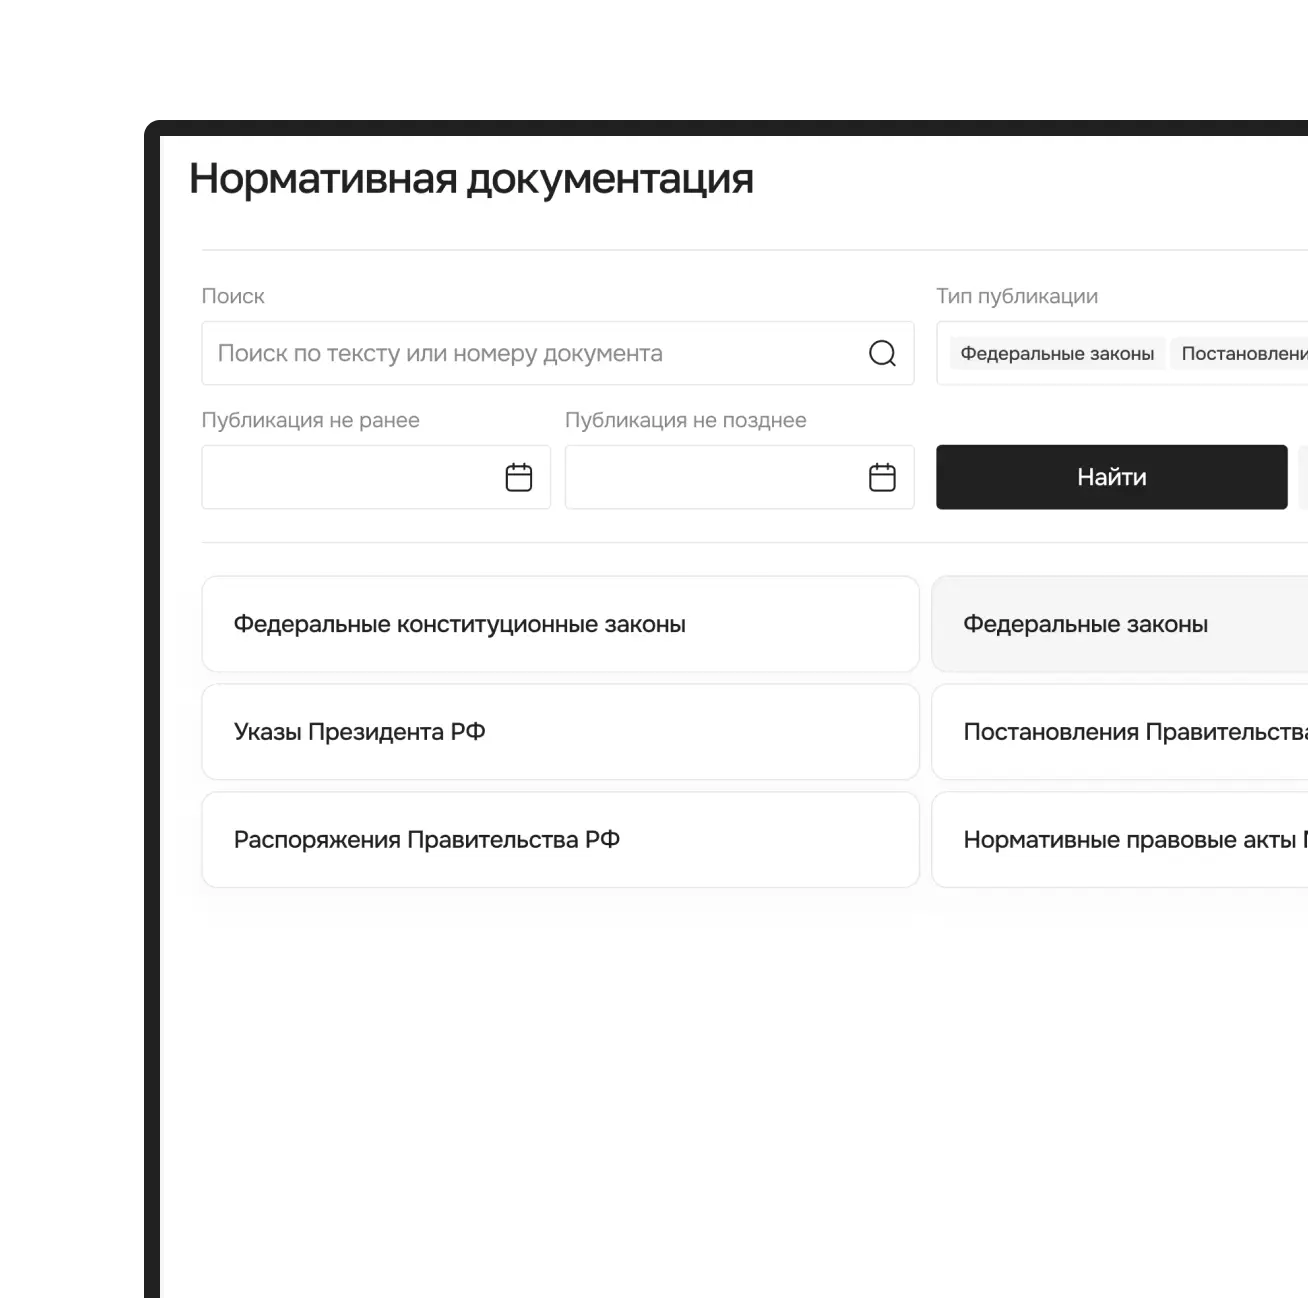This screenshot has width=1308, height=1298.
Task: Open "Постановления Правительства" card
Action: pyautogui.click(x=1120, y=732)
